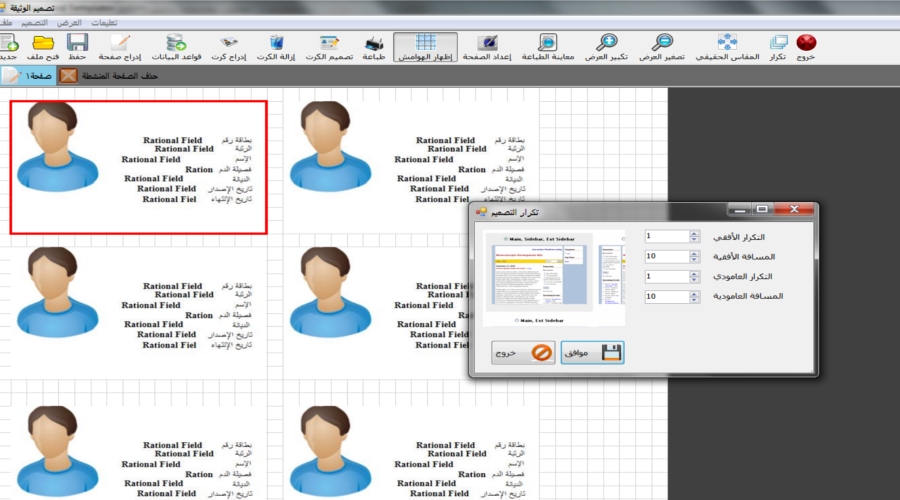Zoom out with تصغير العرض magnifier
Screen dimensions: 900x500
tap(662, 42)
